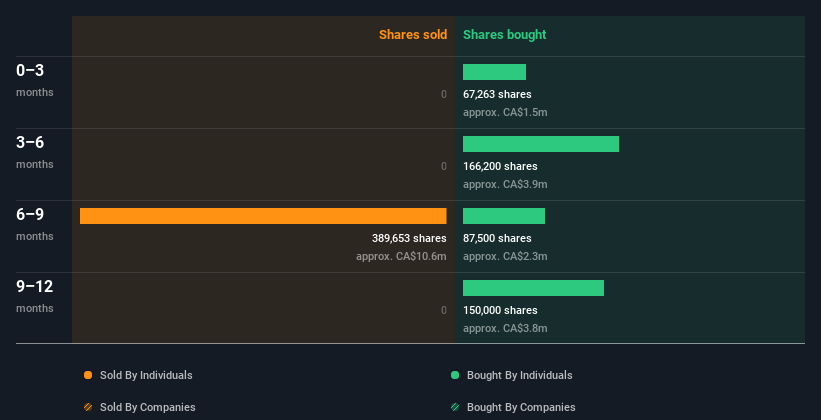Click the green Bought By Individuals legend dot
The height and width of the screenshot is (420, 821).
[455, 375]
